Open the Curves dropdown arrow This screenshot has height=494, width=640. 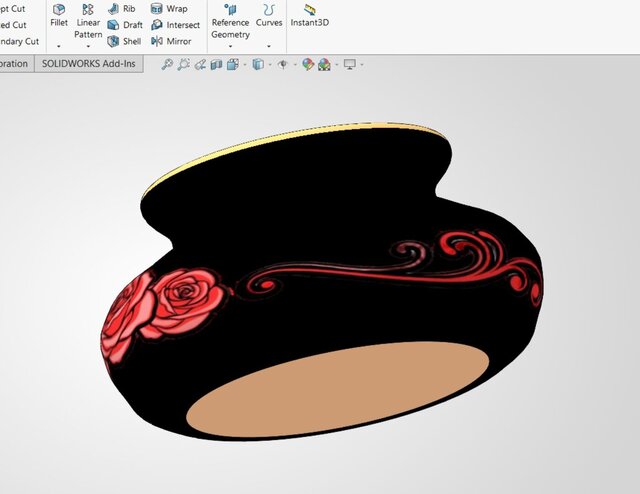coord(268,46)
